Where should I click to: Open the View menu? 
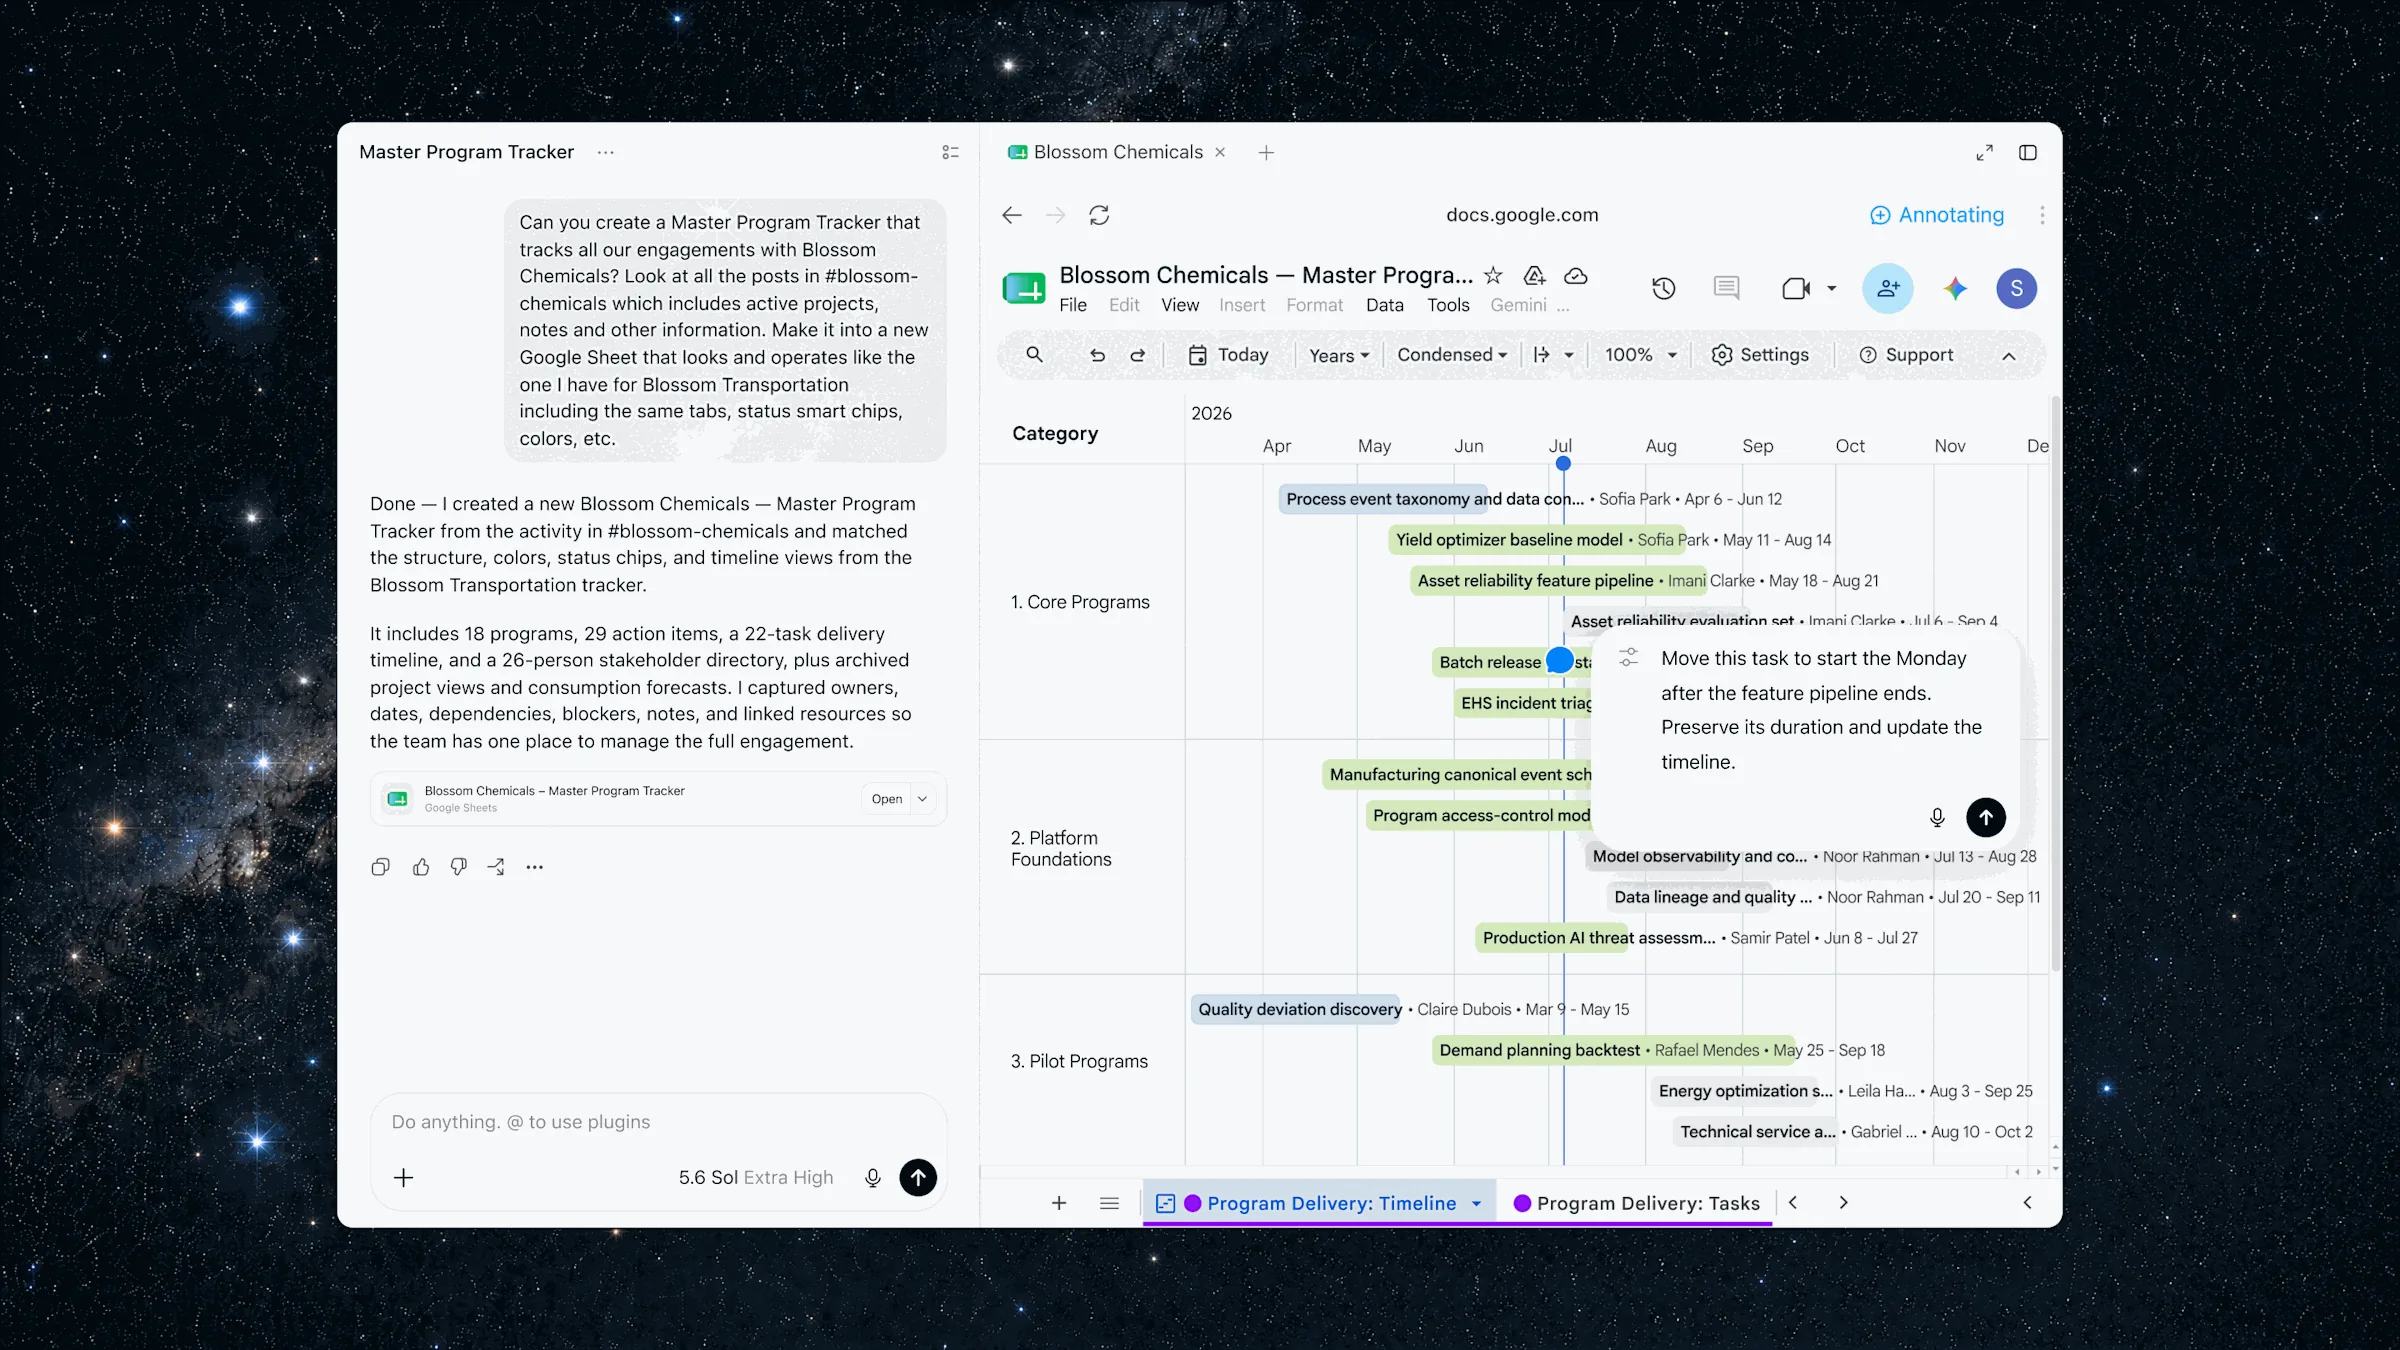[1180, 305]
